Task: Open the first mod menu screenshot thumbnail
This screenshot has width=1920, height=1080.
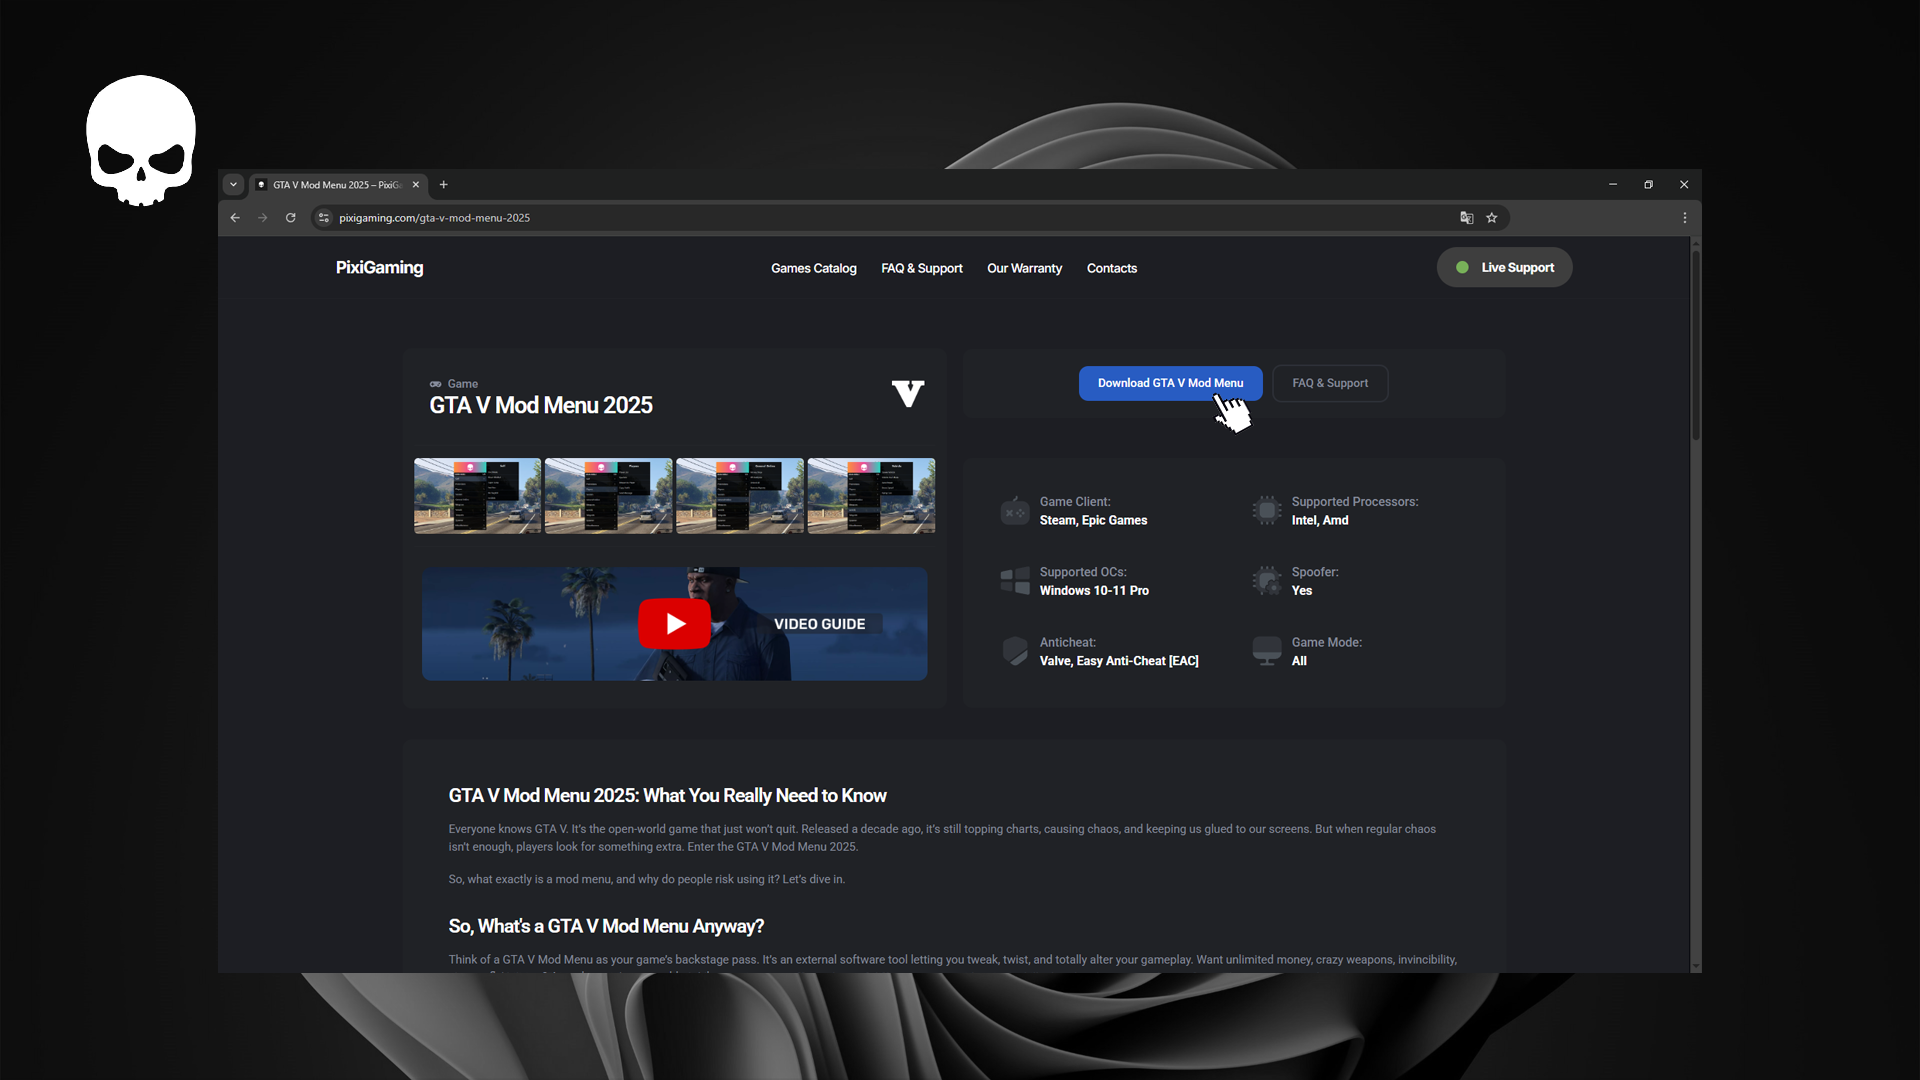Action: point(478,496)
